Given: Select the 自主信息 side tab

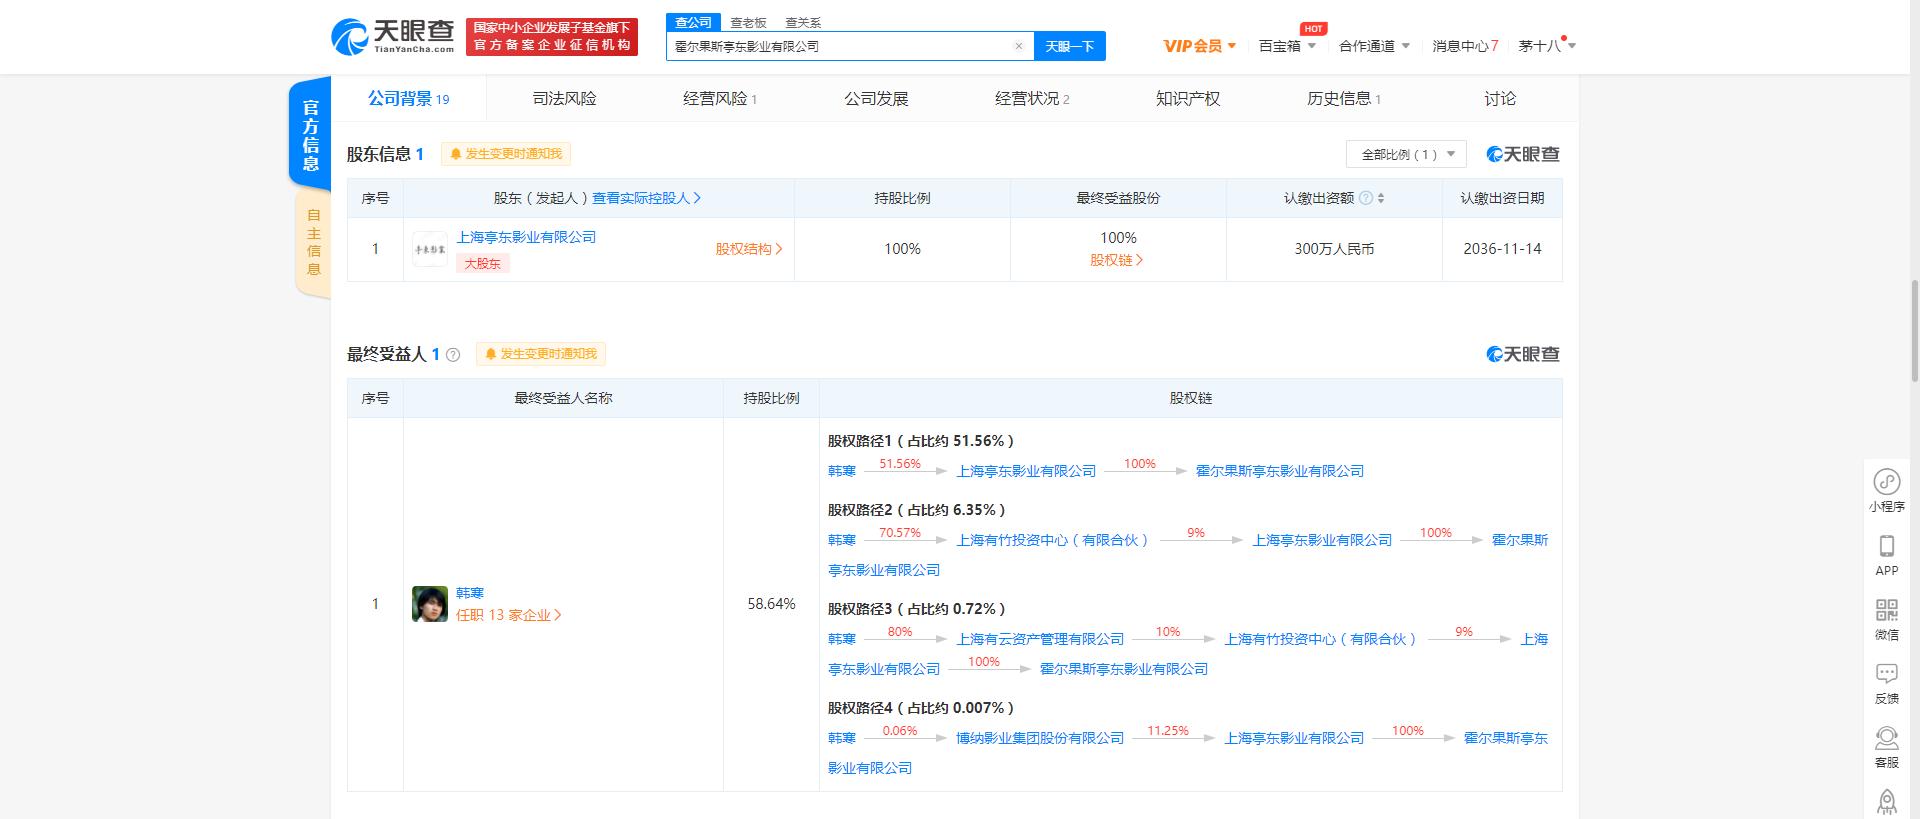Looking at the screenshot, I should click(x=313, y=242).
